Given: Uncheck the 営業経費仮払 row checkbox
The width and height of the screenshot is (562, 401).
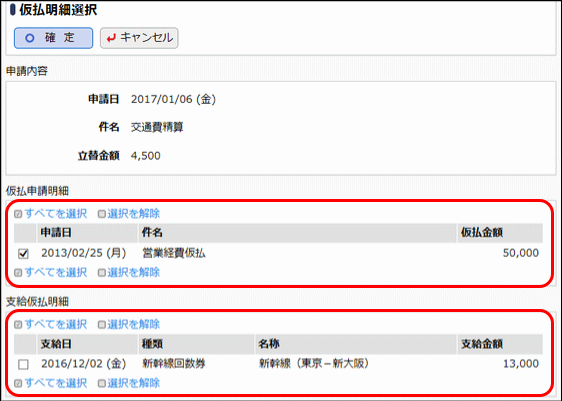Looking at the screenshot, I should (x=23, y=254).
